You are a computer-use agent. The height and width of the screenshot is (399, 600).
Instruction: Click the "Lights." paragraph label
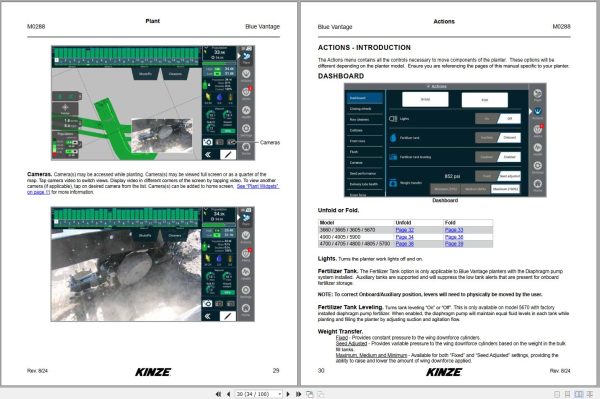(x=327, y=259)
